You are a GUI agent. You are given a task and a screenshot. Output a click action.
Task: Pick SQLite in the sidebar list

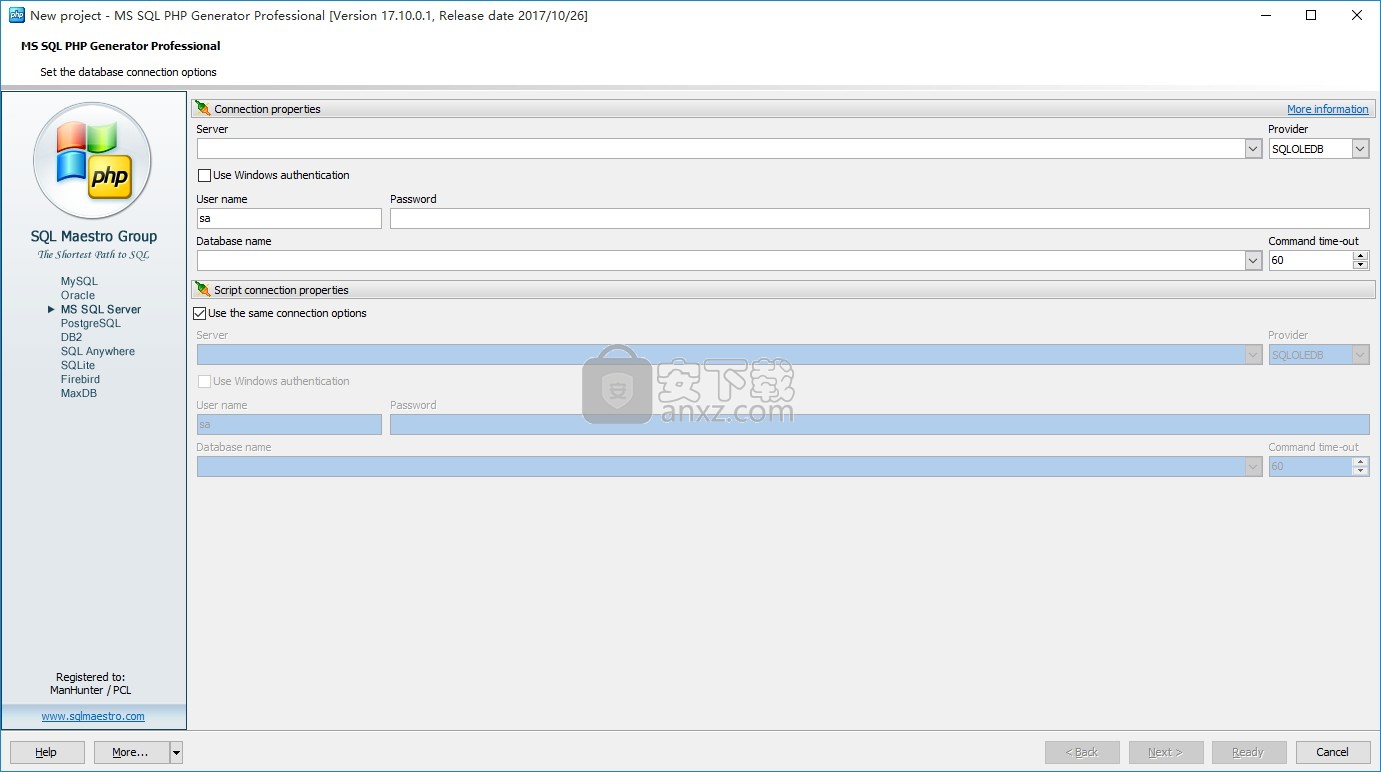(x=78, y=366)
